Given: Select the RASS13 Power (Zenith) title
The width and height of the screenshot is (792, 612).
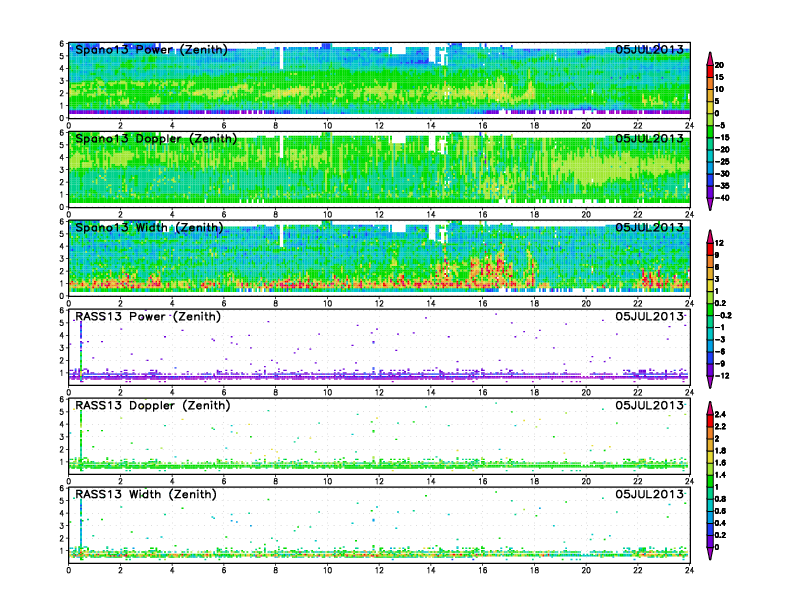Looking at the screenshot, I should pos(148,317).
